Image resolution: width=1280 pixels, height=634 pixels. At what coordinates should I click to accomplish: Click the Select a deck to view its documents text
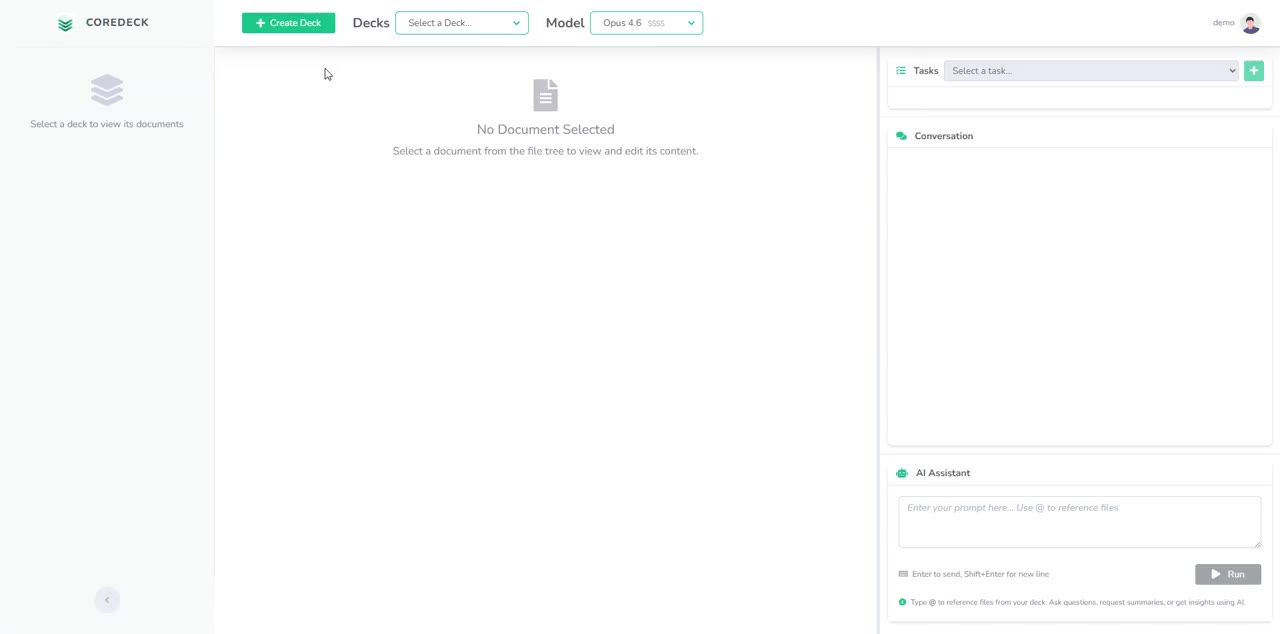pyautogui.click(x=107, y=124)
